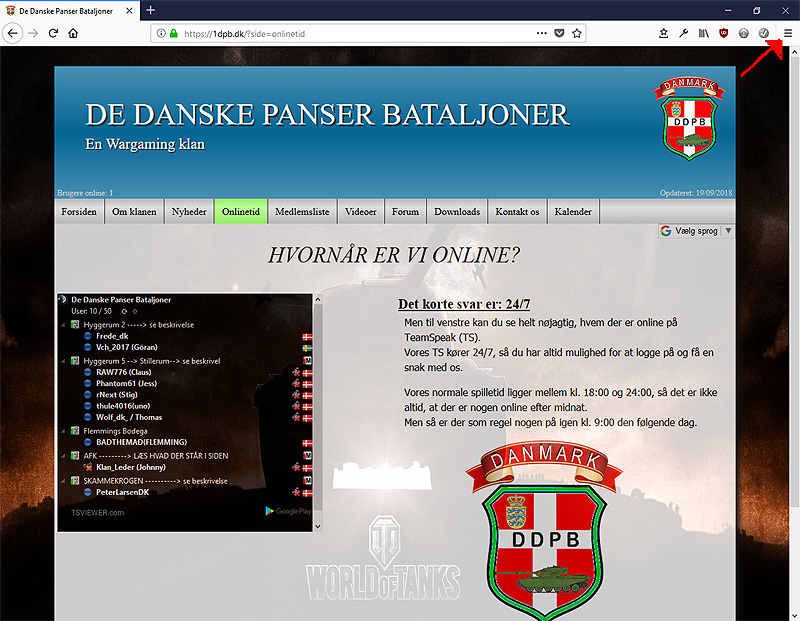Viewport: 800px width, 621px height.
Task: Switch to the Medlemsliste menu tab
Action: coord(301,212)
